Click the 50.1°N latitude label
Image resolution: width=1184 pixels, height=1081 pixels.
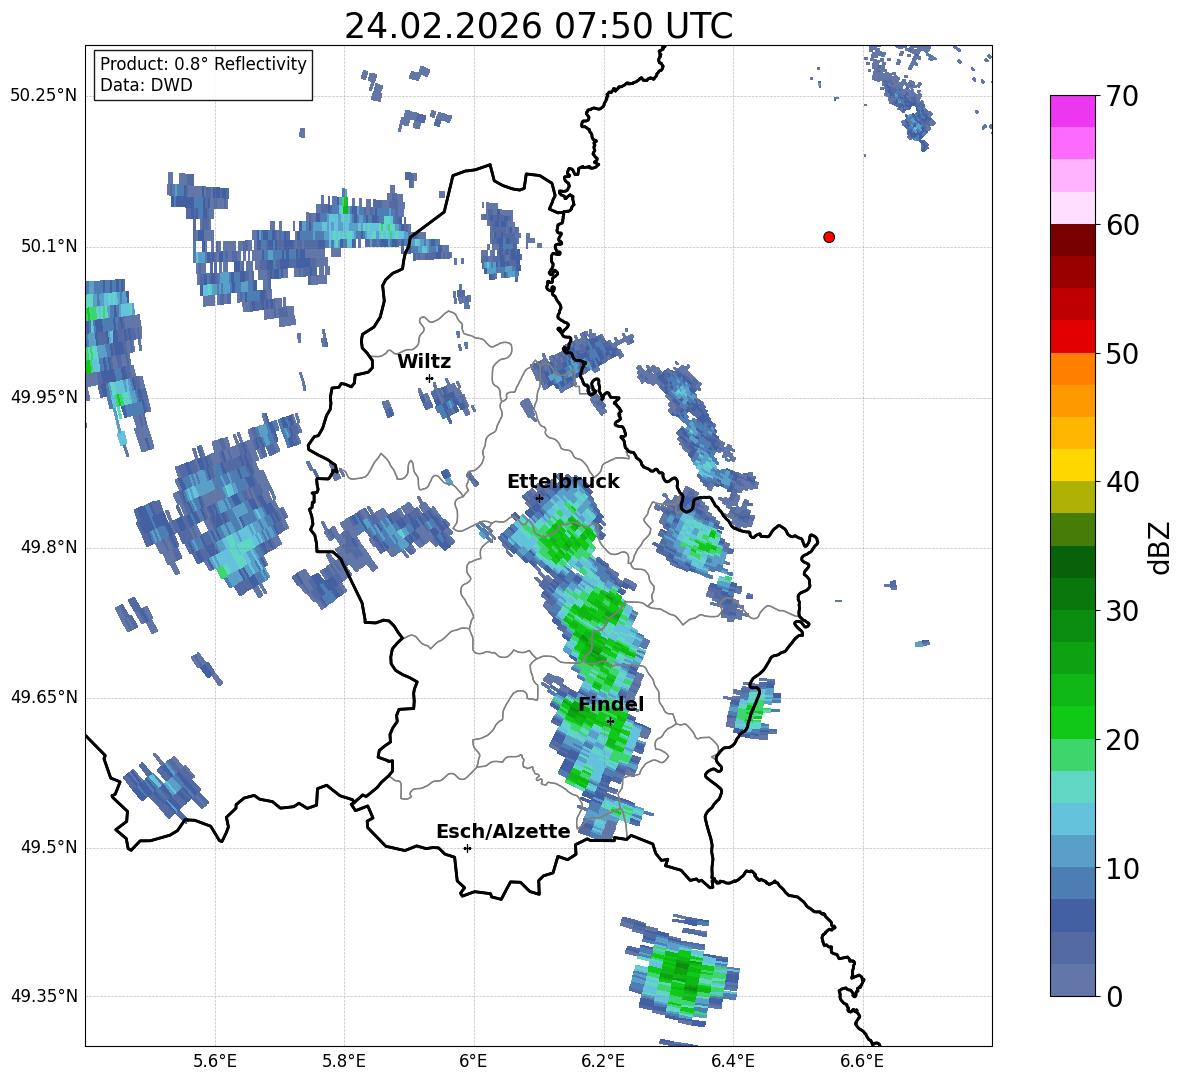49,246
